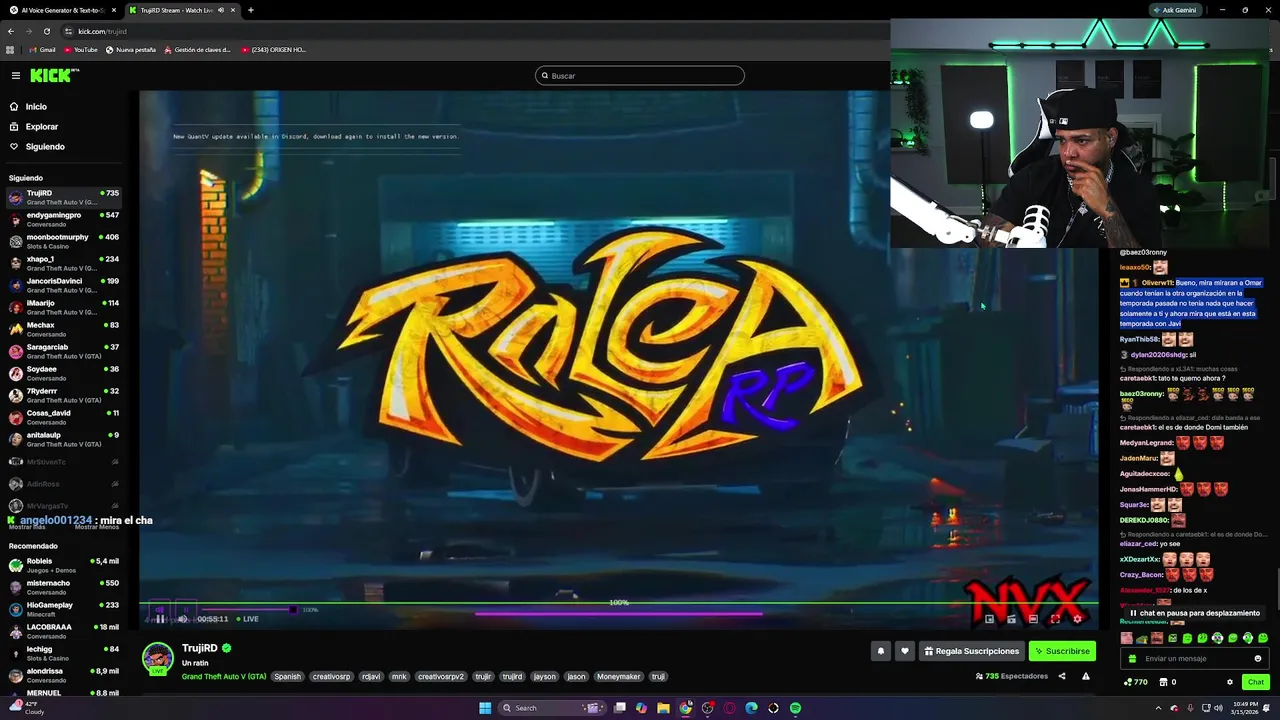This screenshot has width=1280, height=720.
Task: Click the Buscar search field
Action: (x=640, y=75)
